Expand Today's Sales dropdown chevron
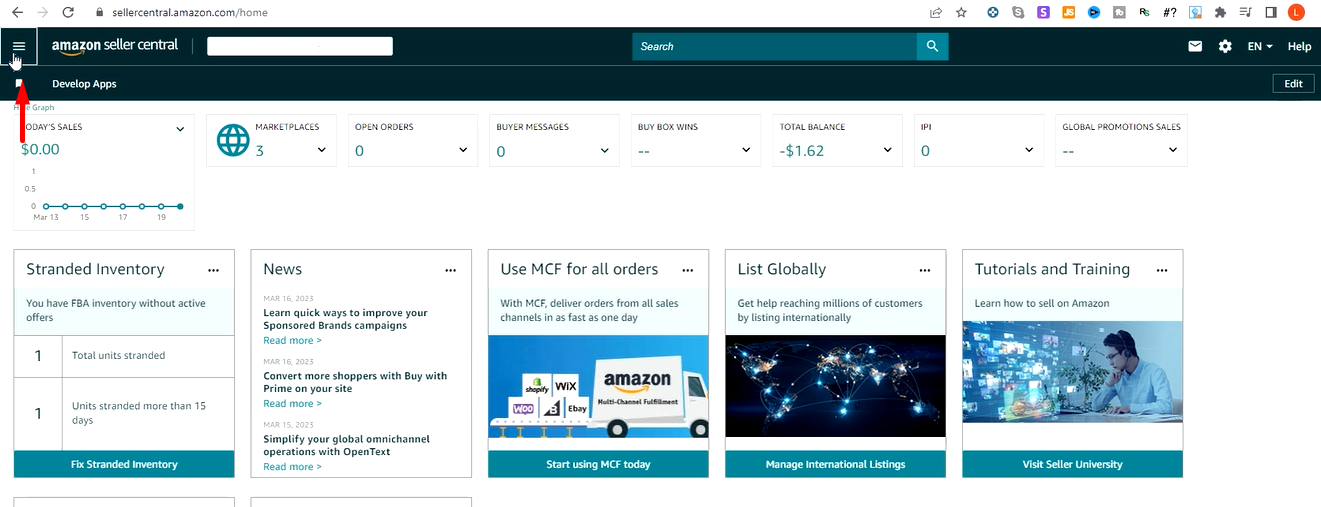The width and height of the screenshot is (1321, 507). pos(181,129)
